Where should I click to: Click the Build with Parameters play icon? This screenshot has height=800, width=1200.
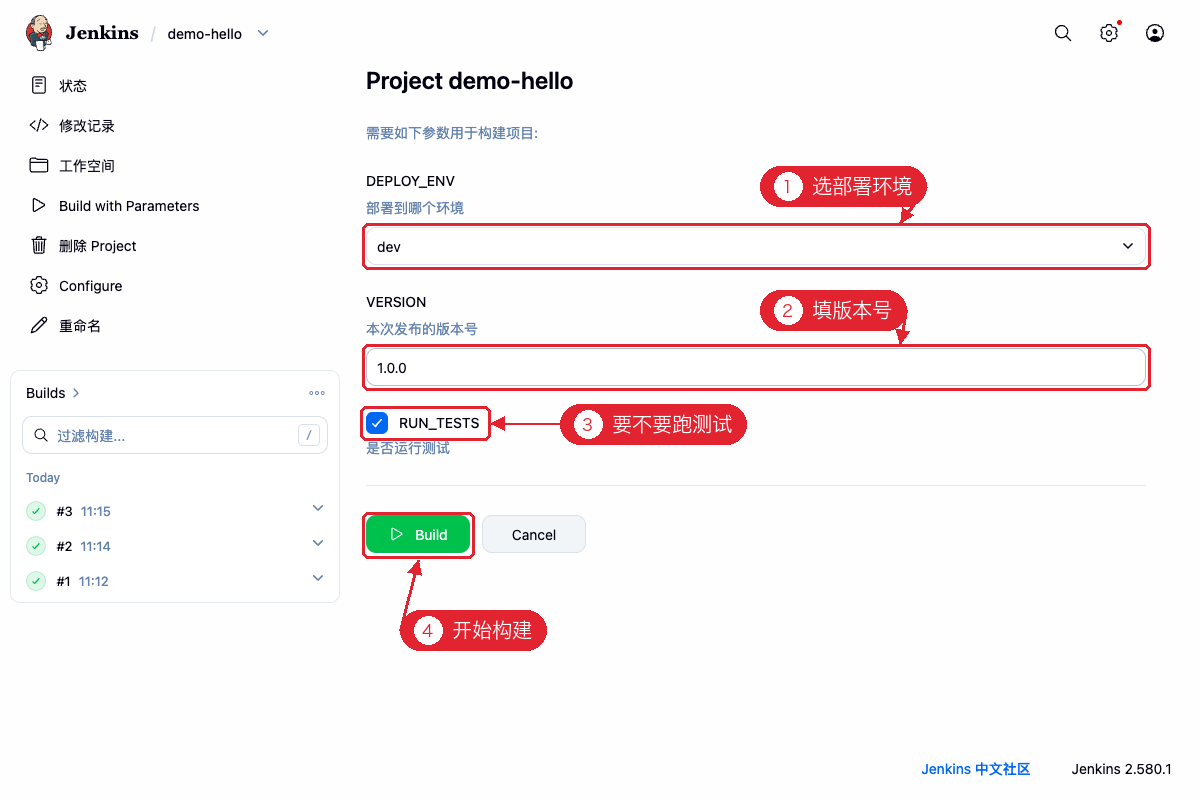pyautogui.click(x=39, y=205)
